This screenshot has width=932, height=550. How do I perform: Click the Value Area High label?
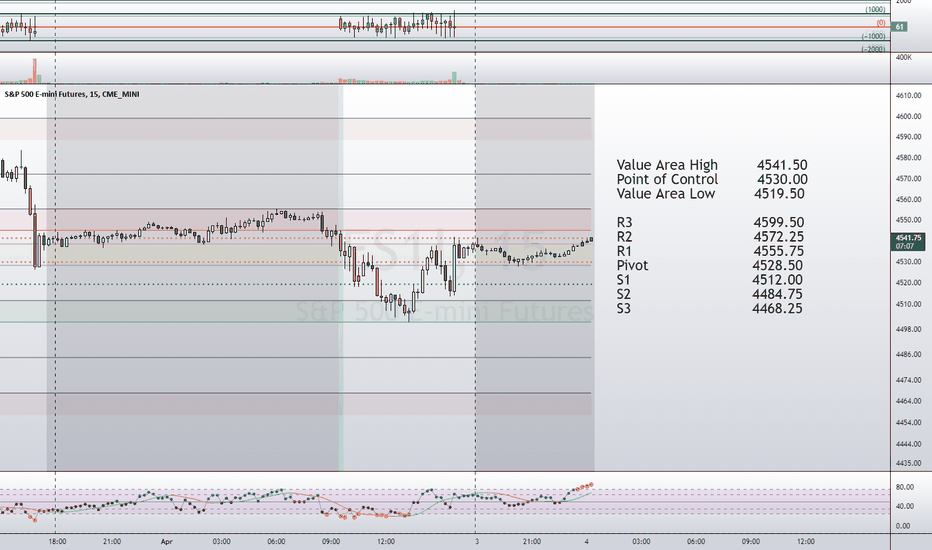667,165
